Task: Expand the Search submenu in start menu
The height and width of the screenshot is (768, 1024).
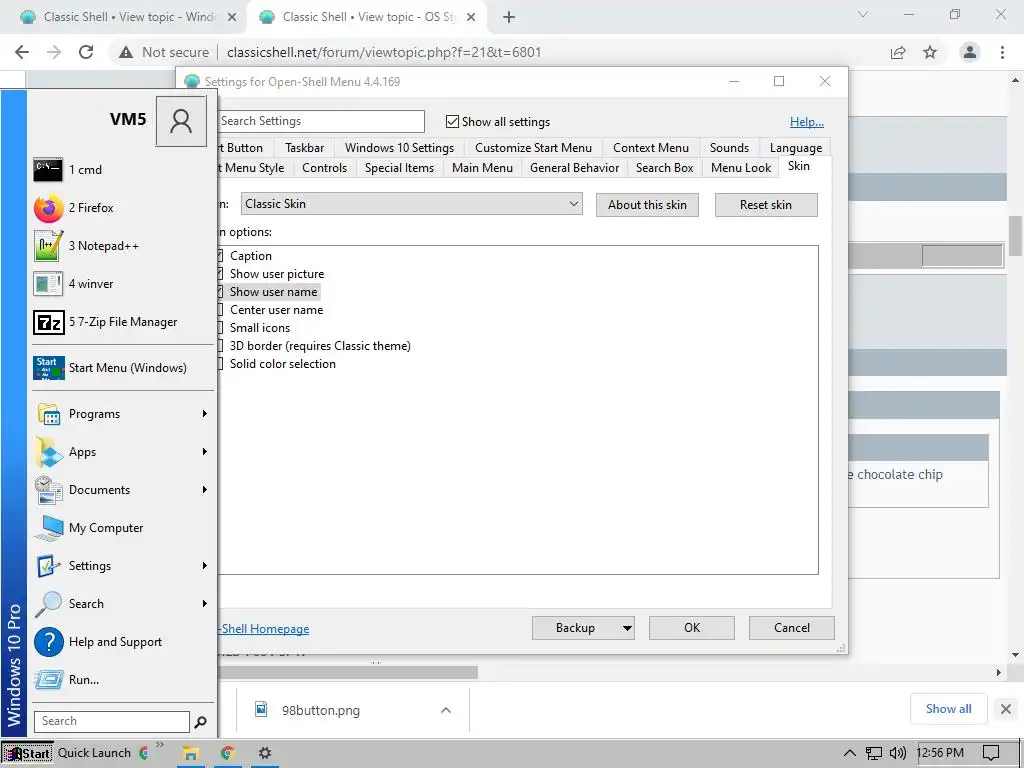Action: [204, 603]
